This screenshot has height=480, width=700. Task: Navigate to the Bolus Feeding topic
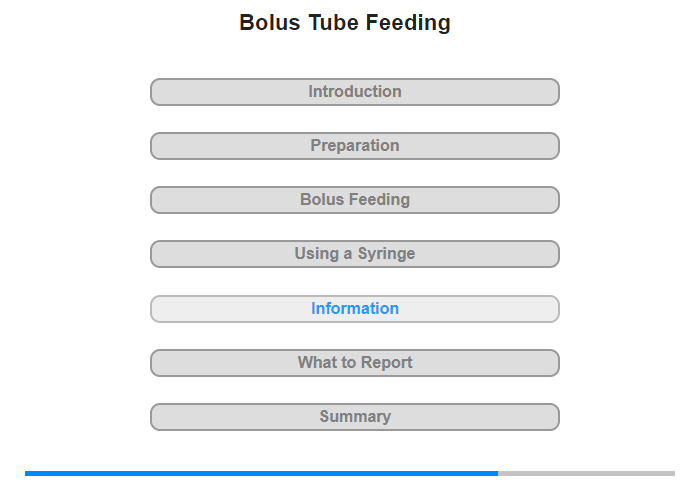click(x=354, y=200)
